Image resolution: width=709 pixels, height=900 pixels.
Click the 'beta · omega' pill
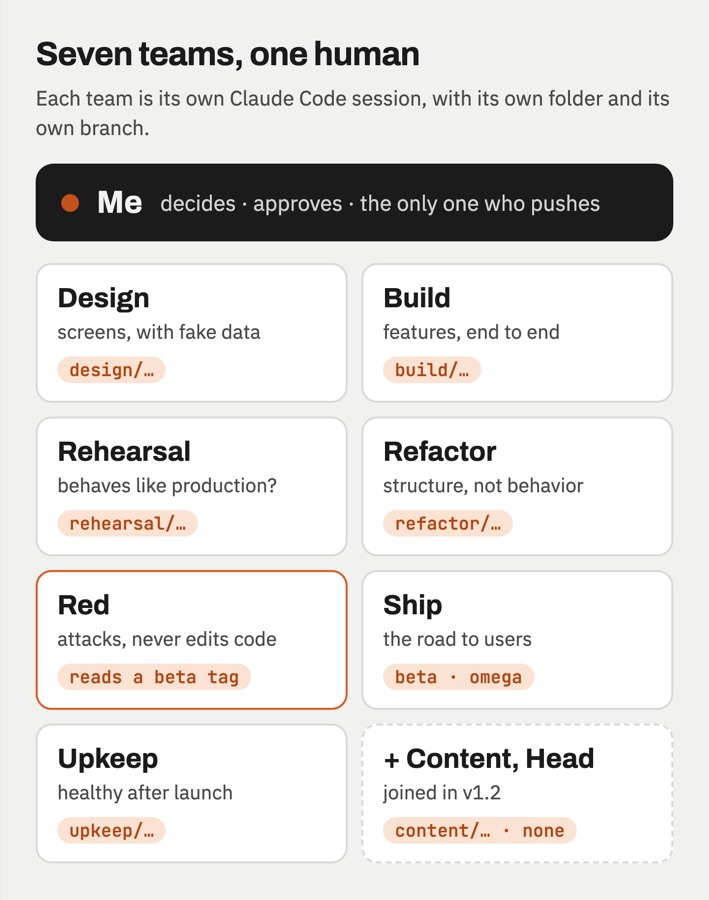coord(459,677)
